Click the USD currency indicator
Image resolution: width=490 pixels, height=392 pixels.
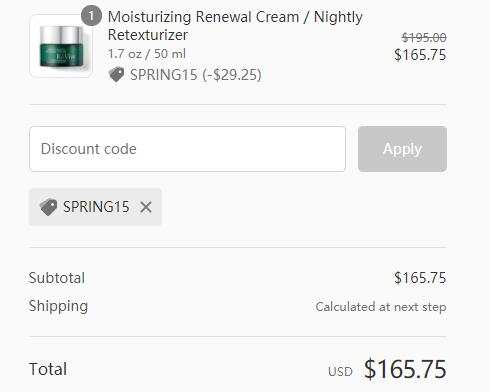point(340,372)
